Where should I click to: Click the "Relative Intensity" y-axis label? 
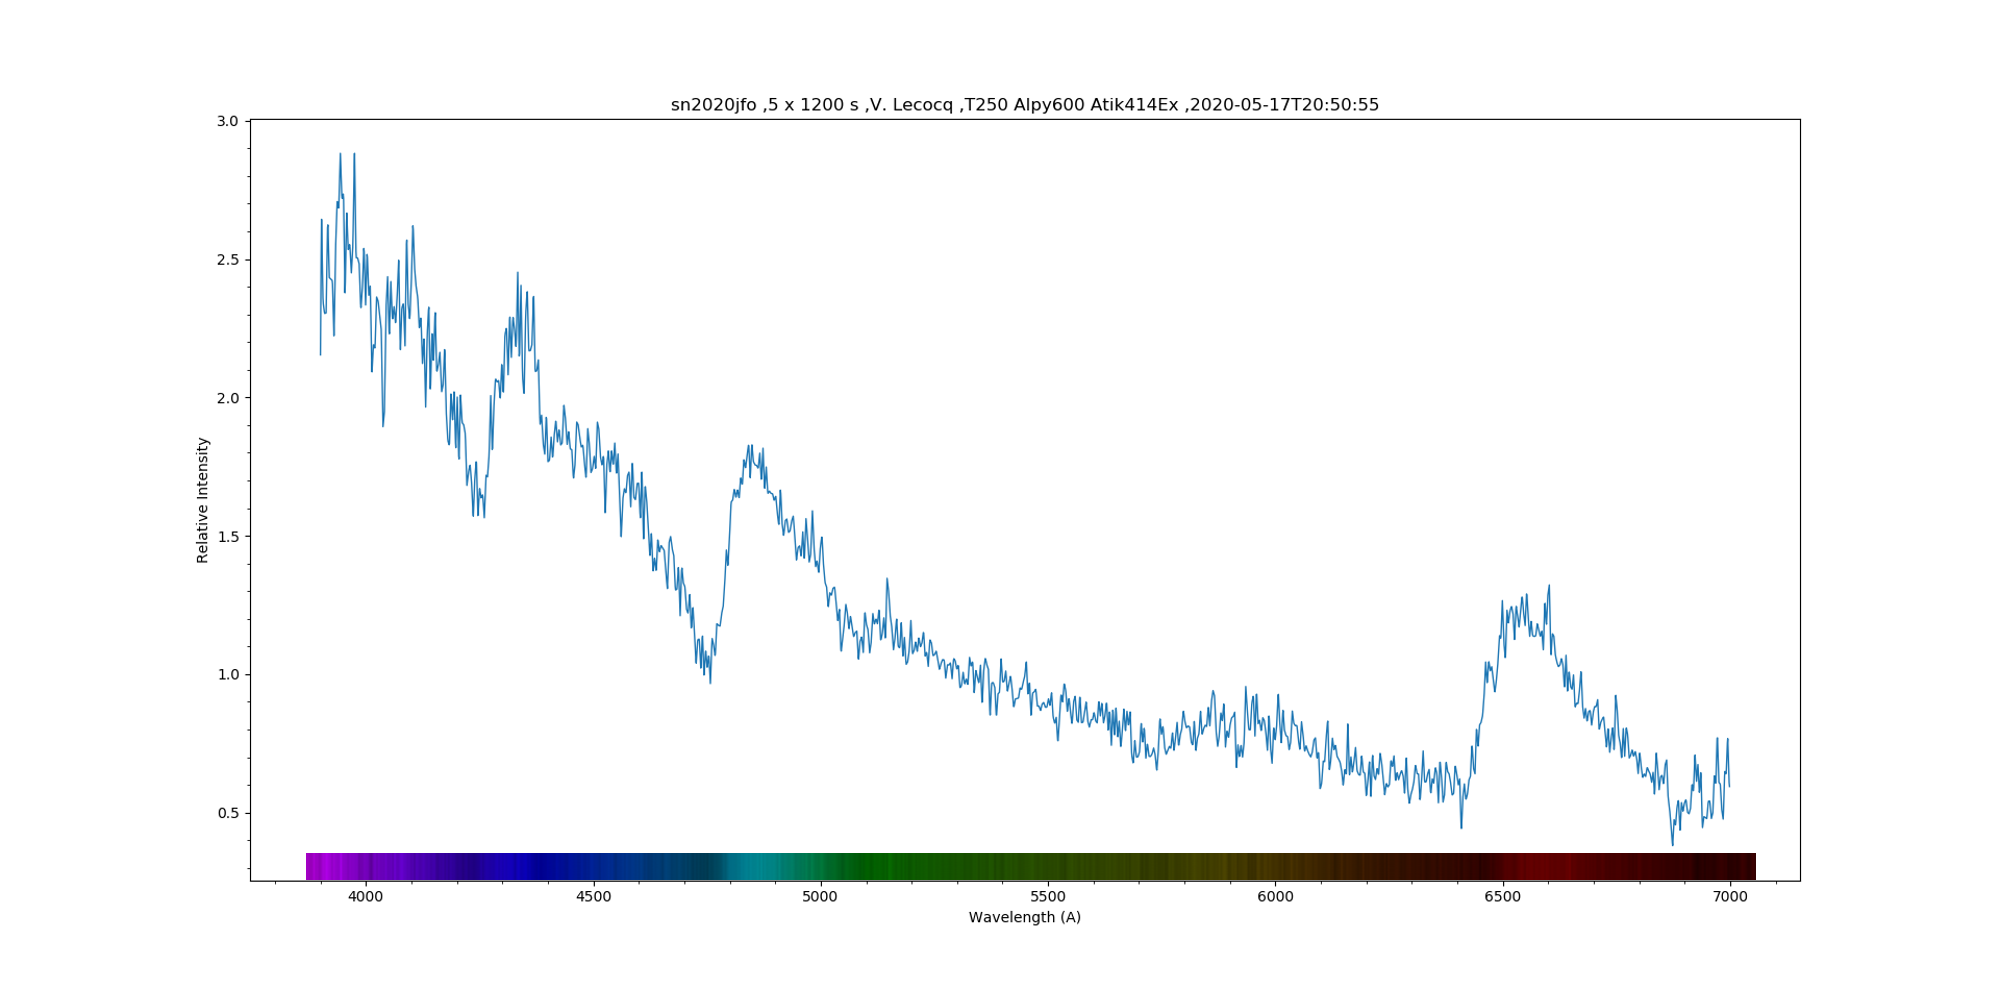203,500
